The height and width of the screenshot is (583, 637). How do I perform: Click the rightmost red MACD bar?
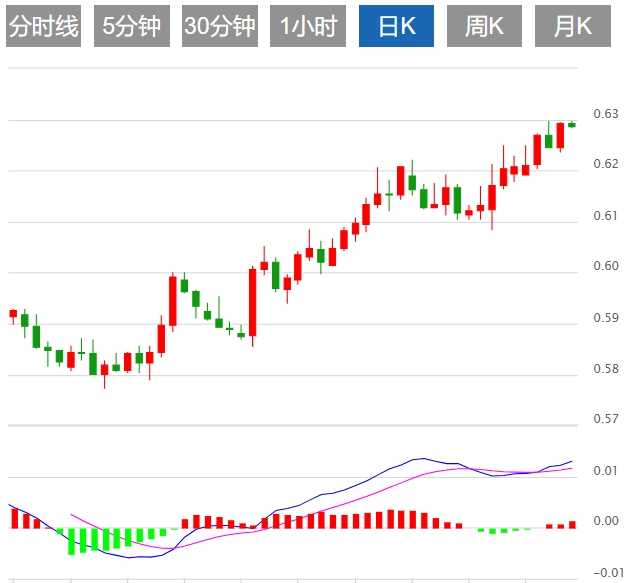point(572,524)
